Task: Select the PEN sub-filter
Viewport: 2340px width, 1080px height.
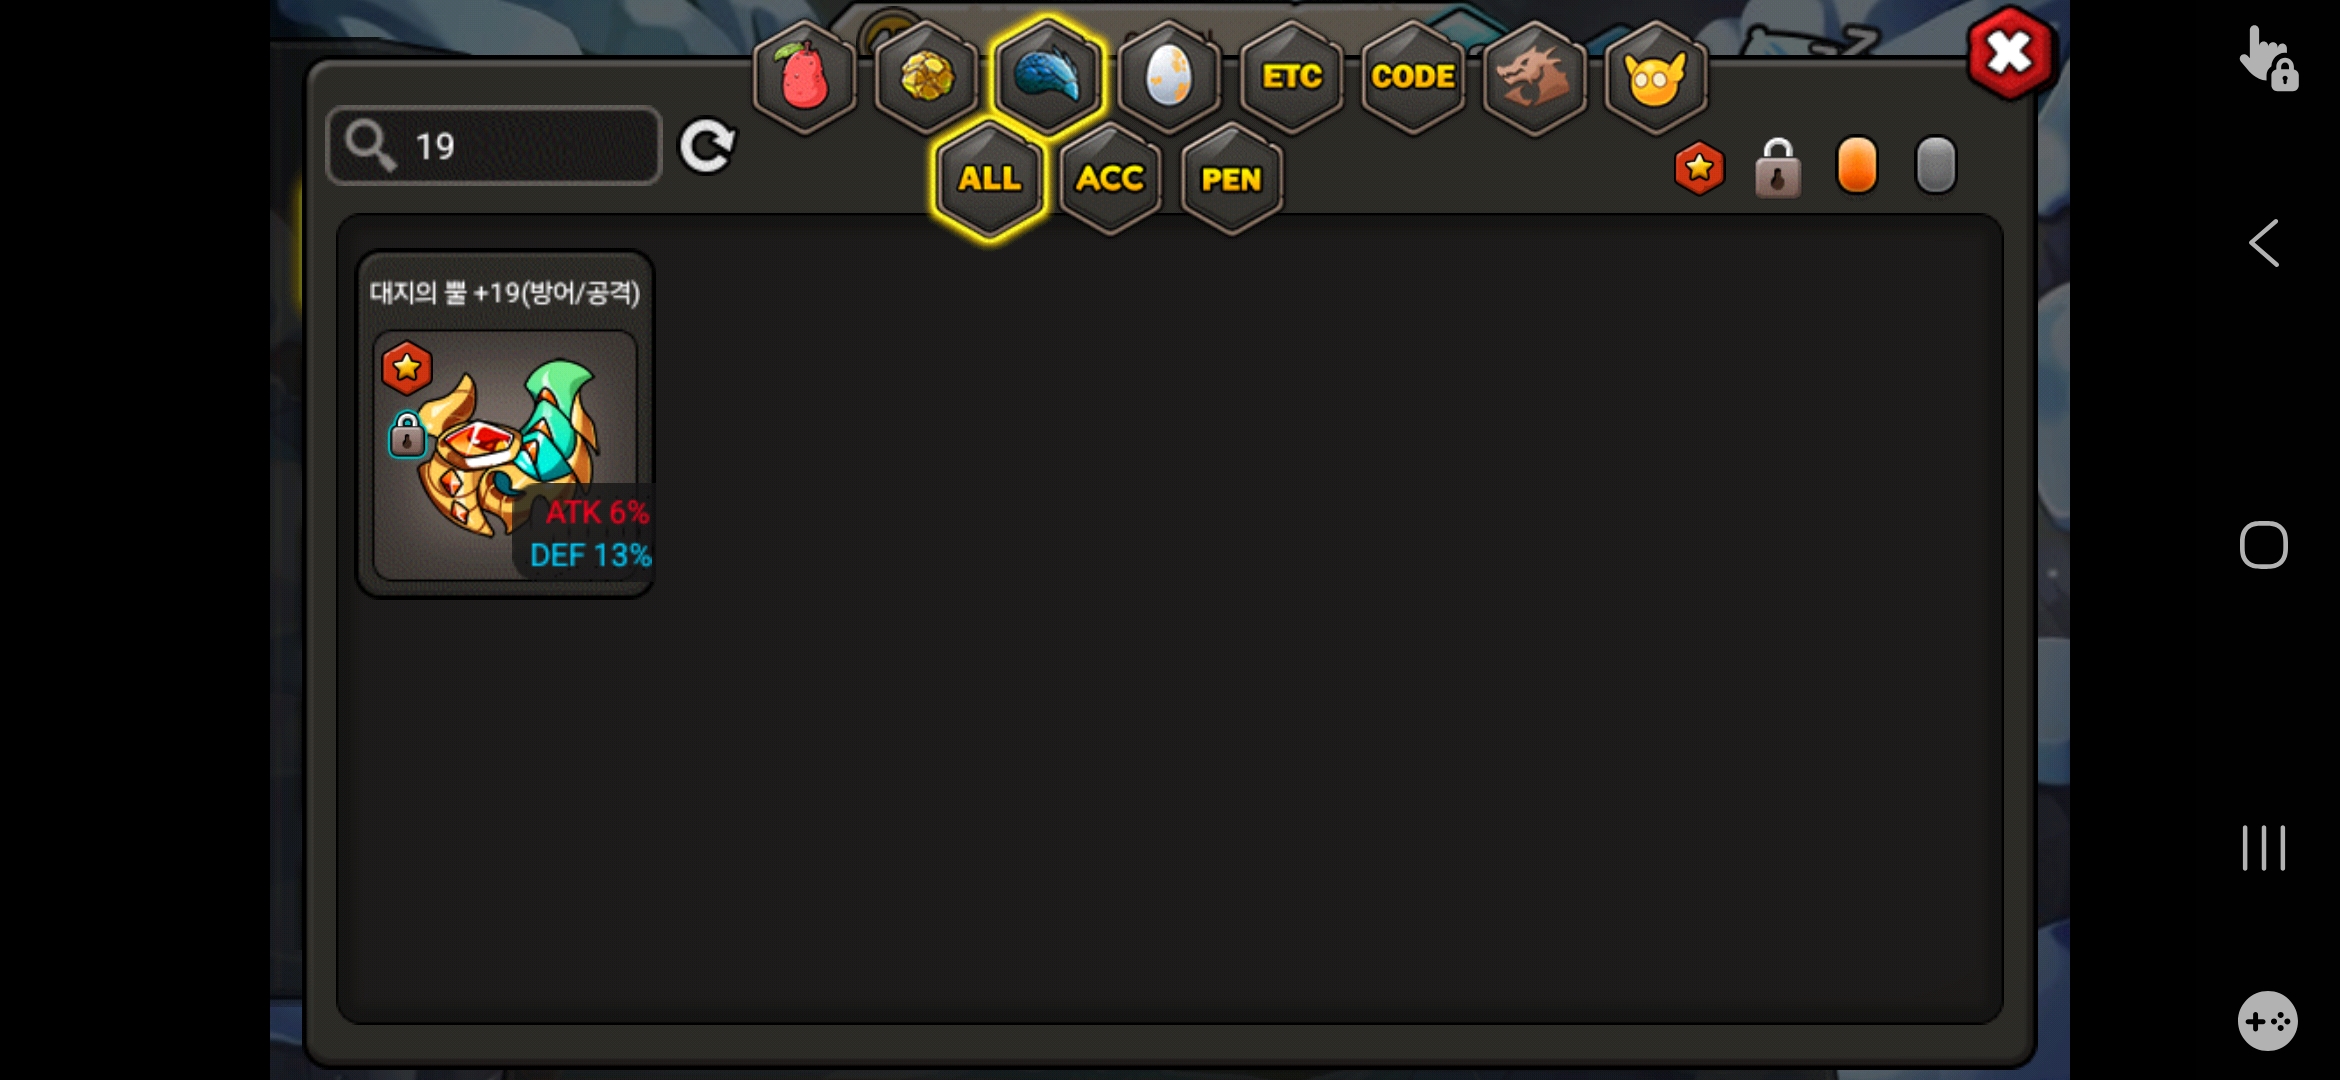Action: pyautogui.click(x=1231, y=179)
